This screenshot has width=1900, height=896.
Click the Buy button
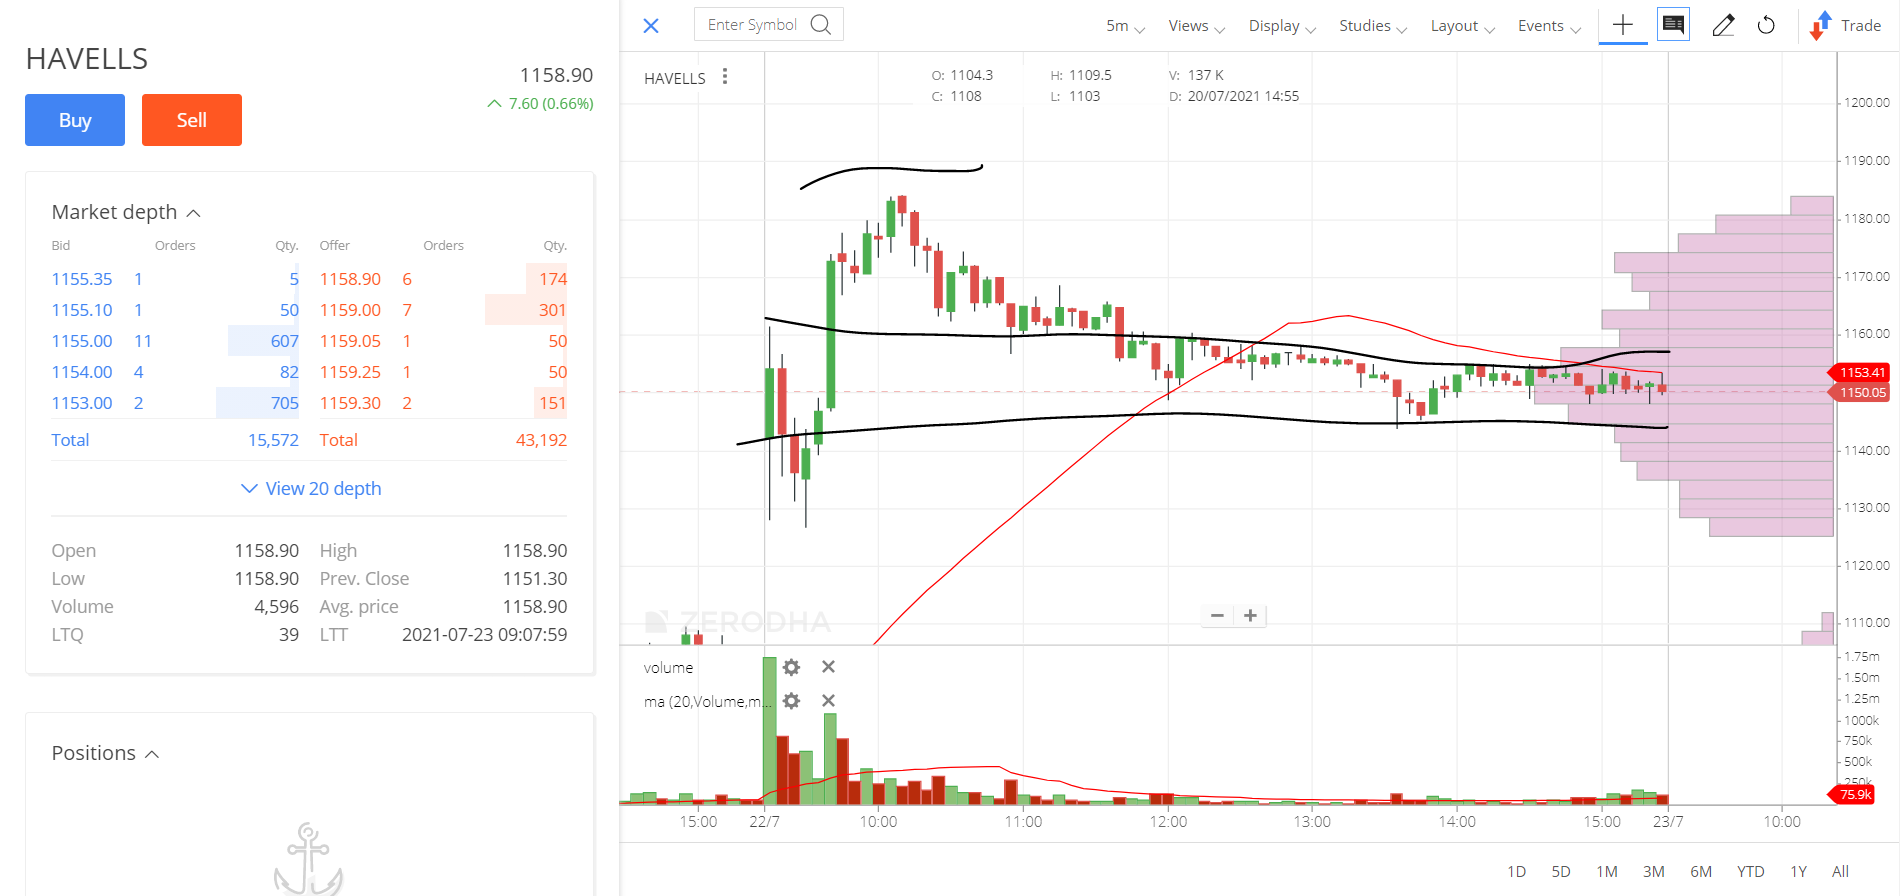[x=75, y=120]
